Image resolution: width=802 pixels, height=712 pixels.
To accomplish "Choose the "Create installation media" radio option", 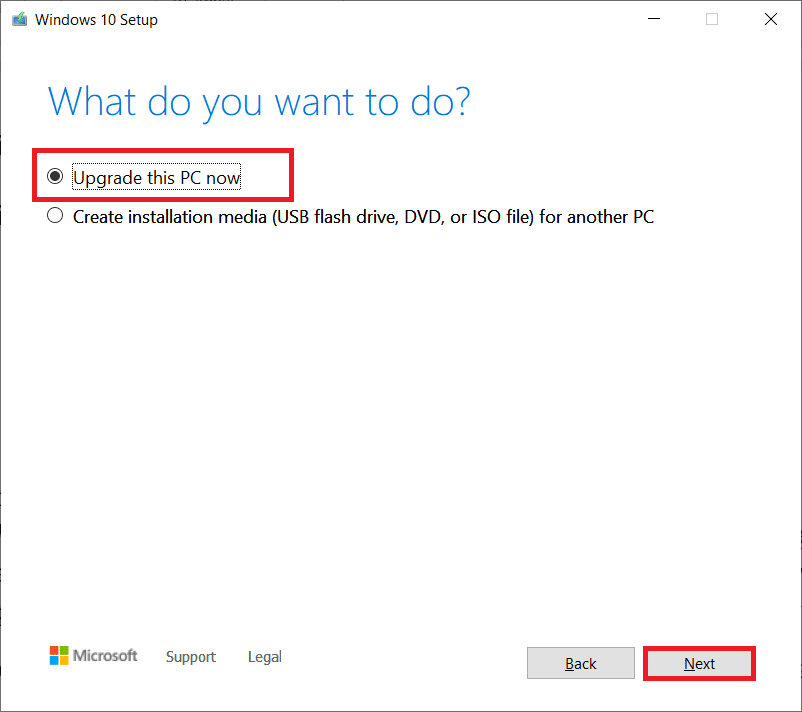I will (x=55, y=216).
